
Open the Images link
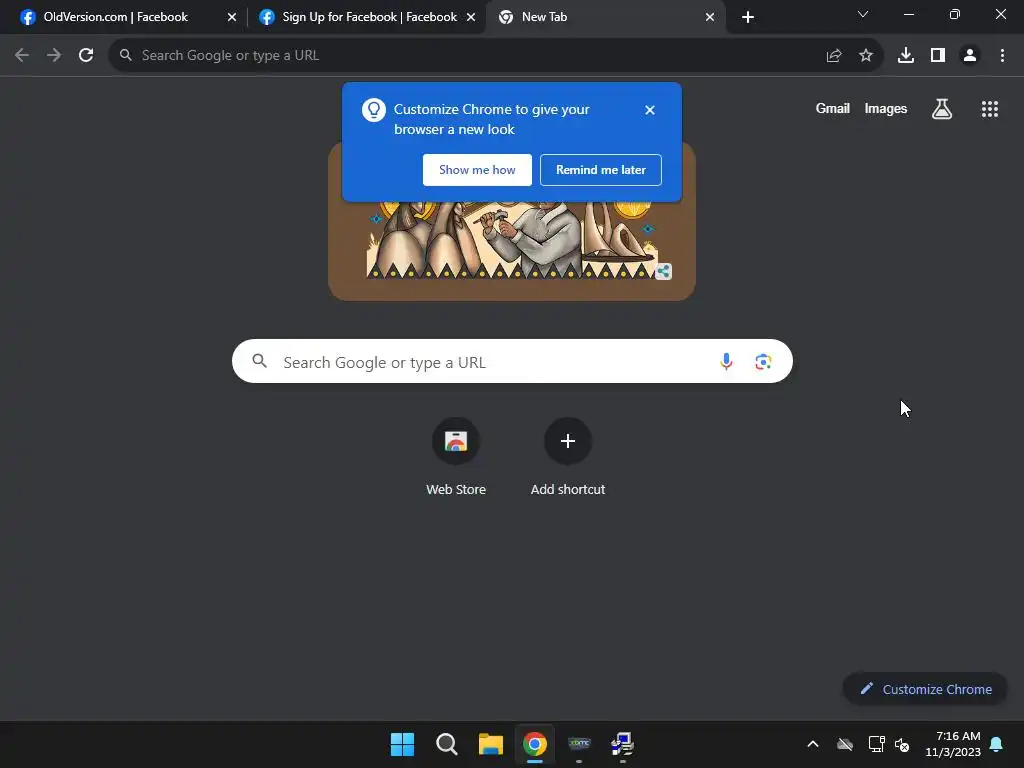tap(886, 108)
